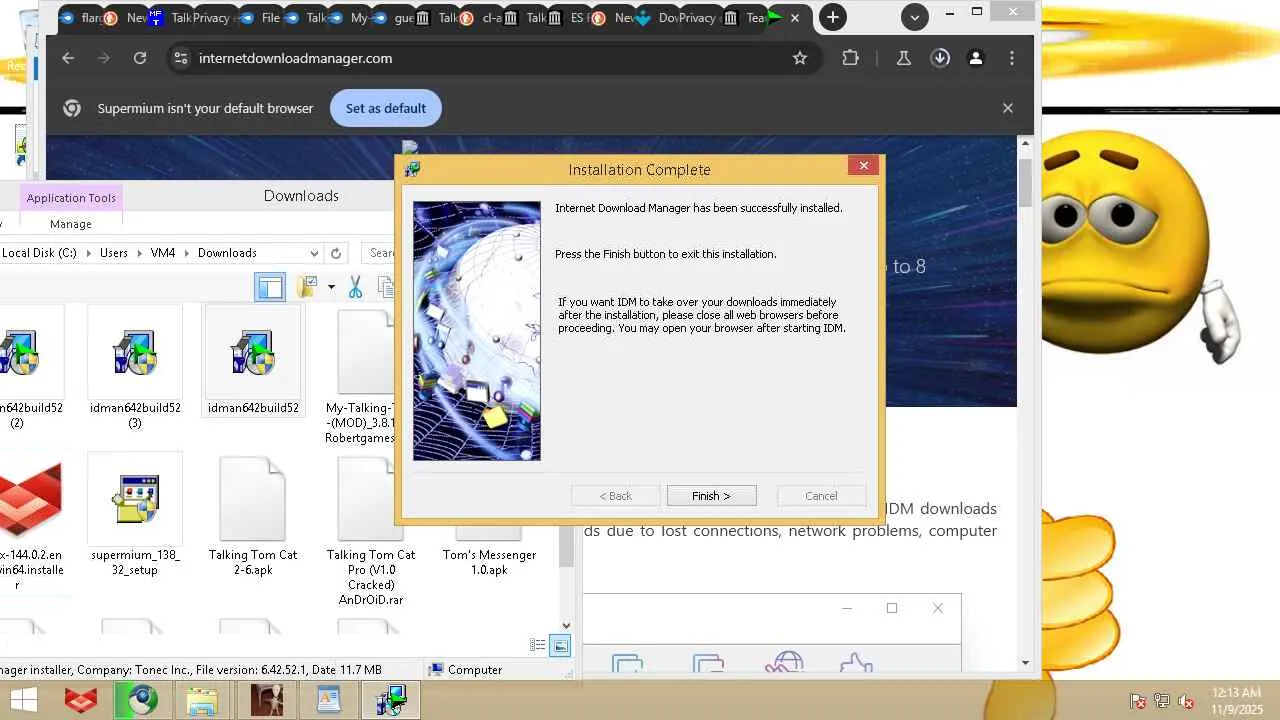Click VM4 in the Explorer breadcrumb path
The height and width of the screenshot is (720, 1280).
click(163, 253)
